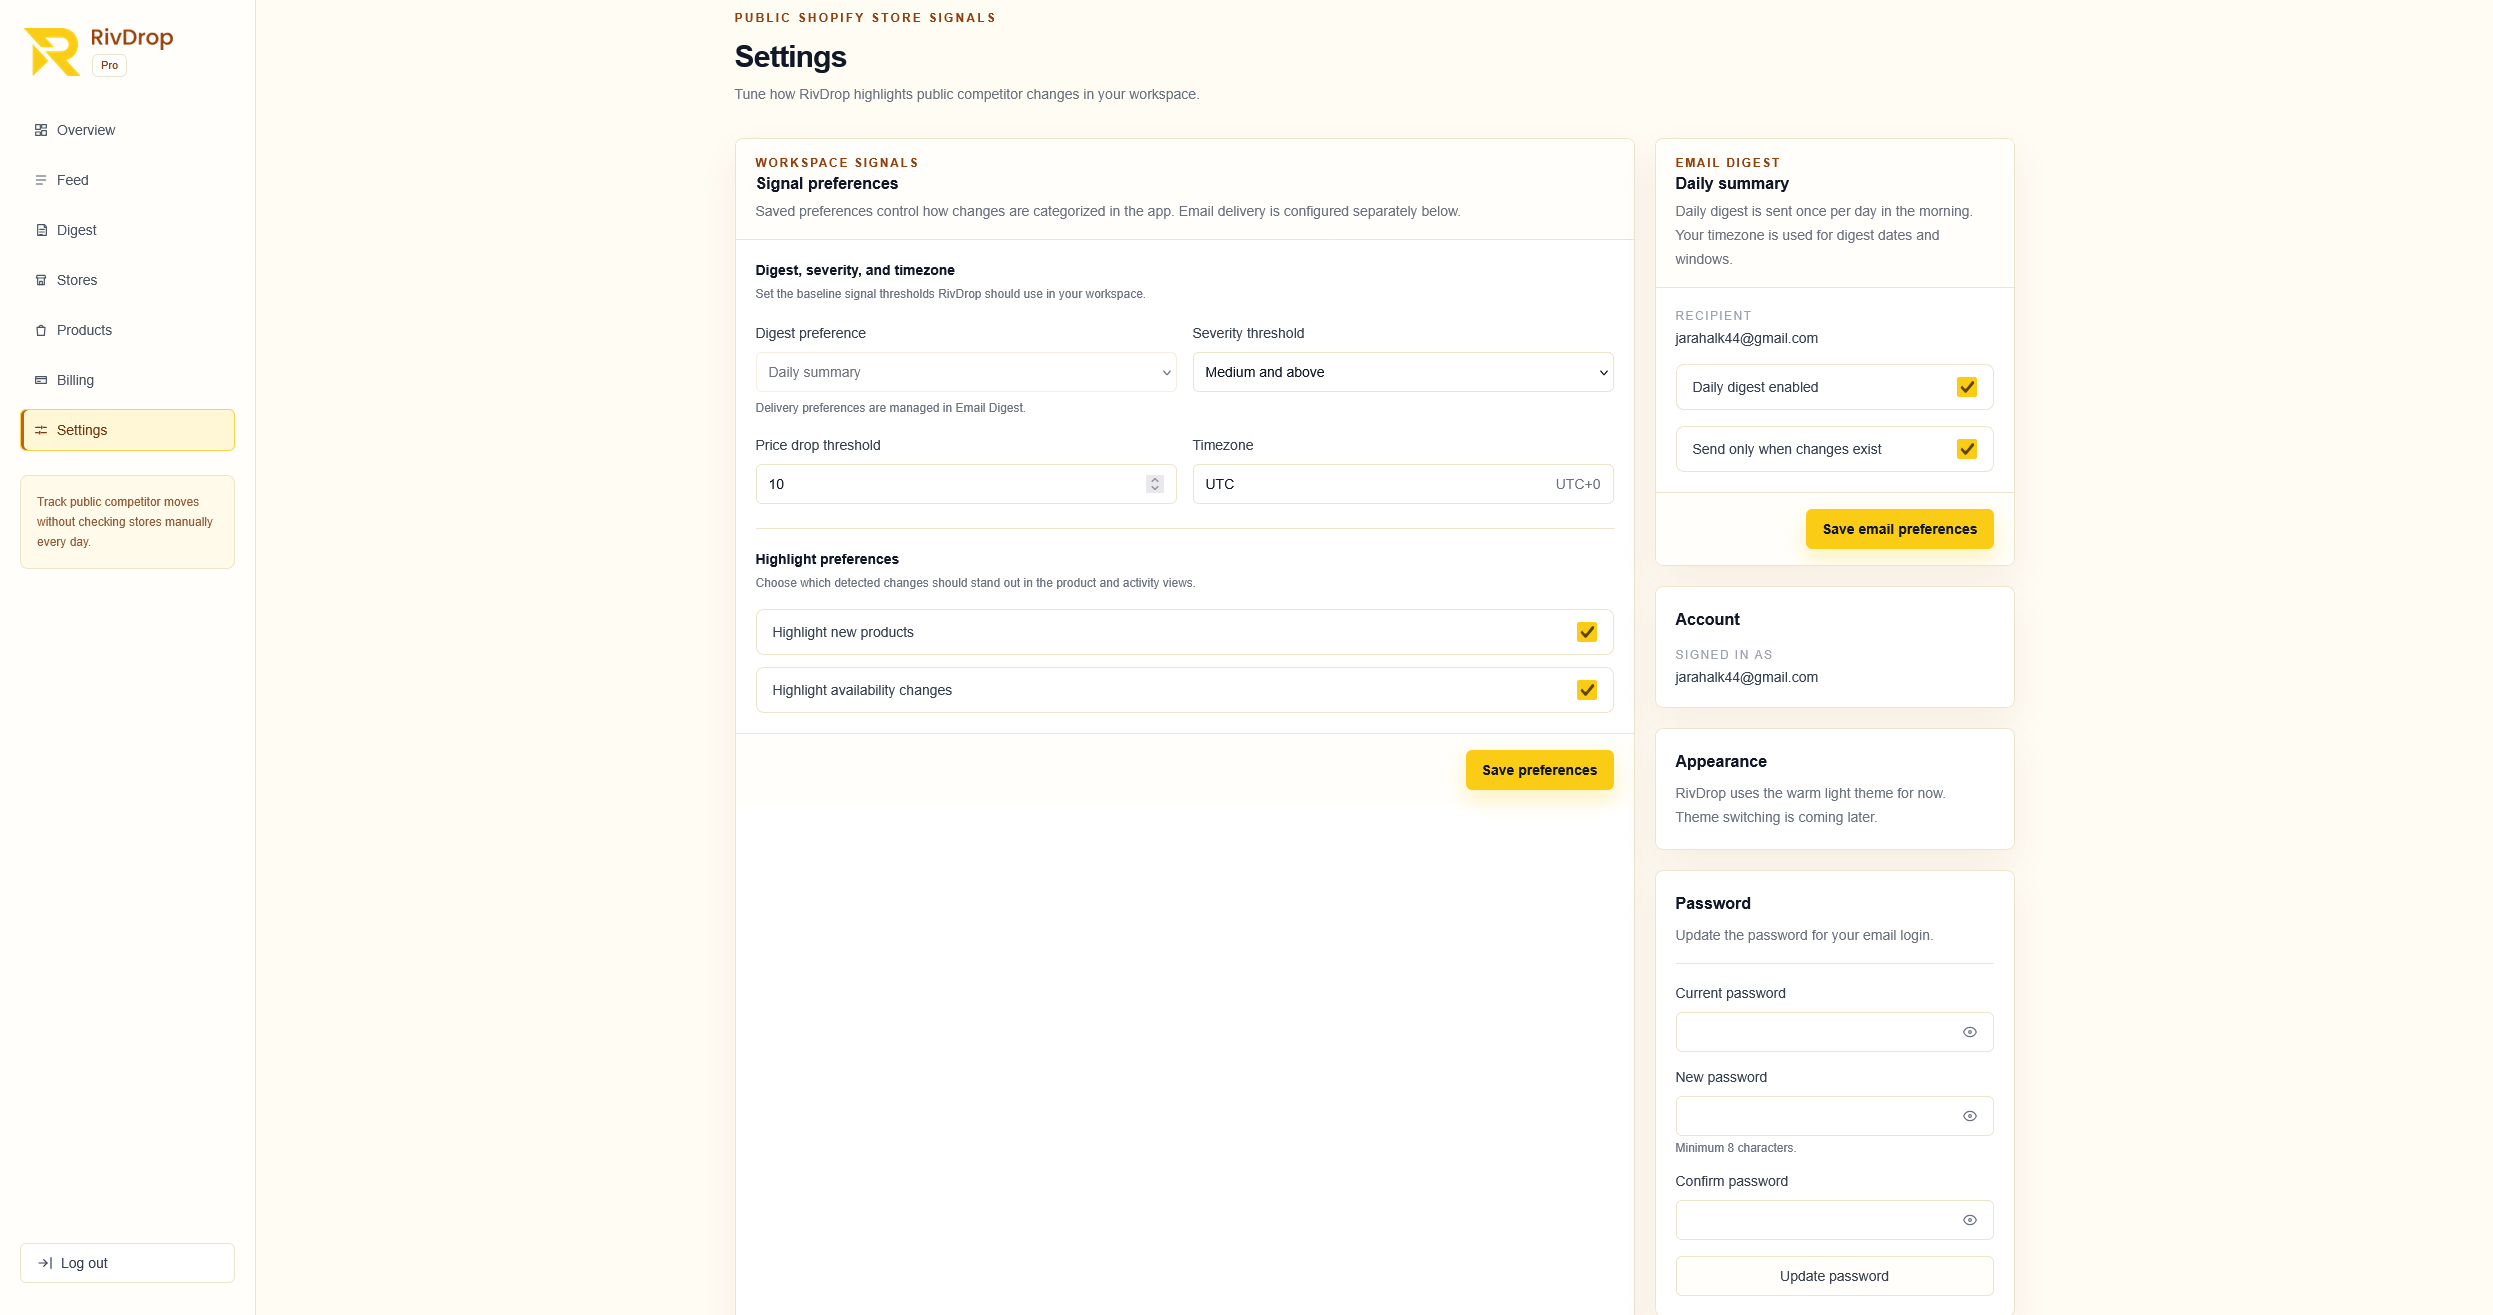
Task: Click Save preferences button
Action: pos(1539,770)
